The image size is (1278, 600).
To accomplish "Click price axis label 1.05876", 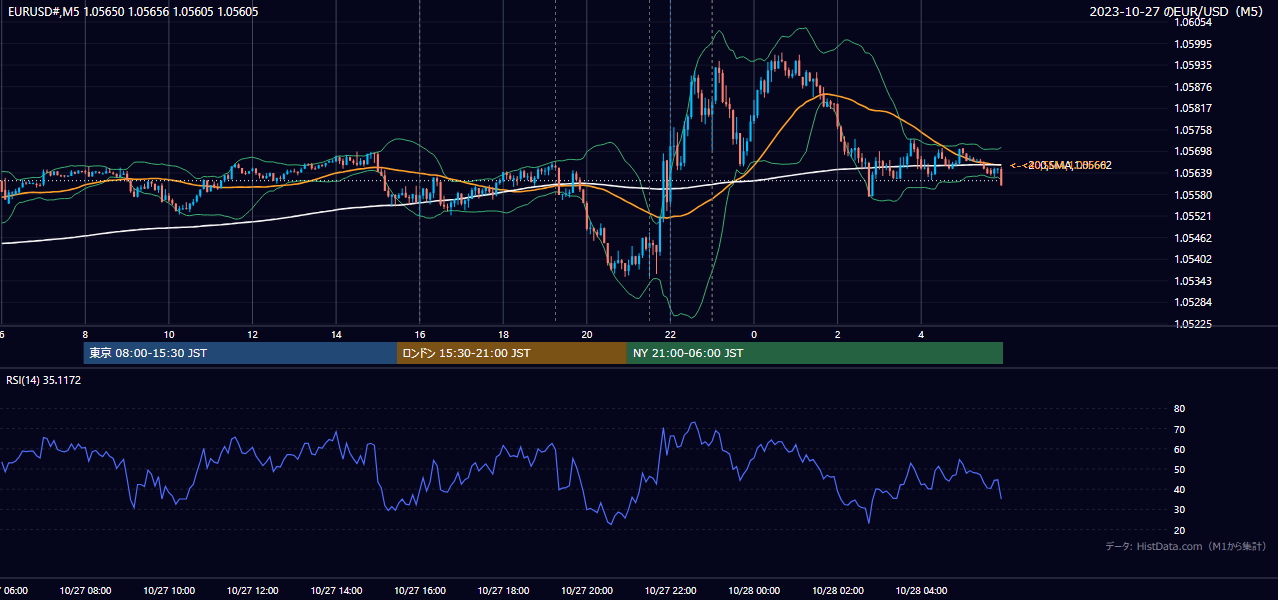I will 1192,87.
